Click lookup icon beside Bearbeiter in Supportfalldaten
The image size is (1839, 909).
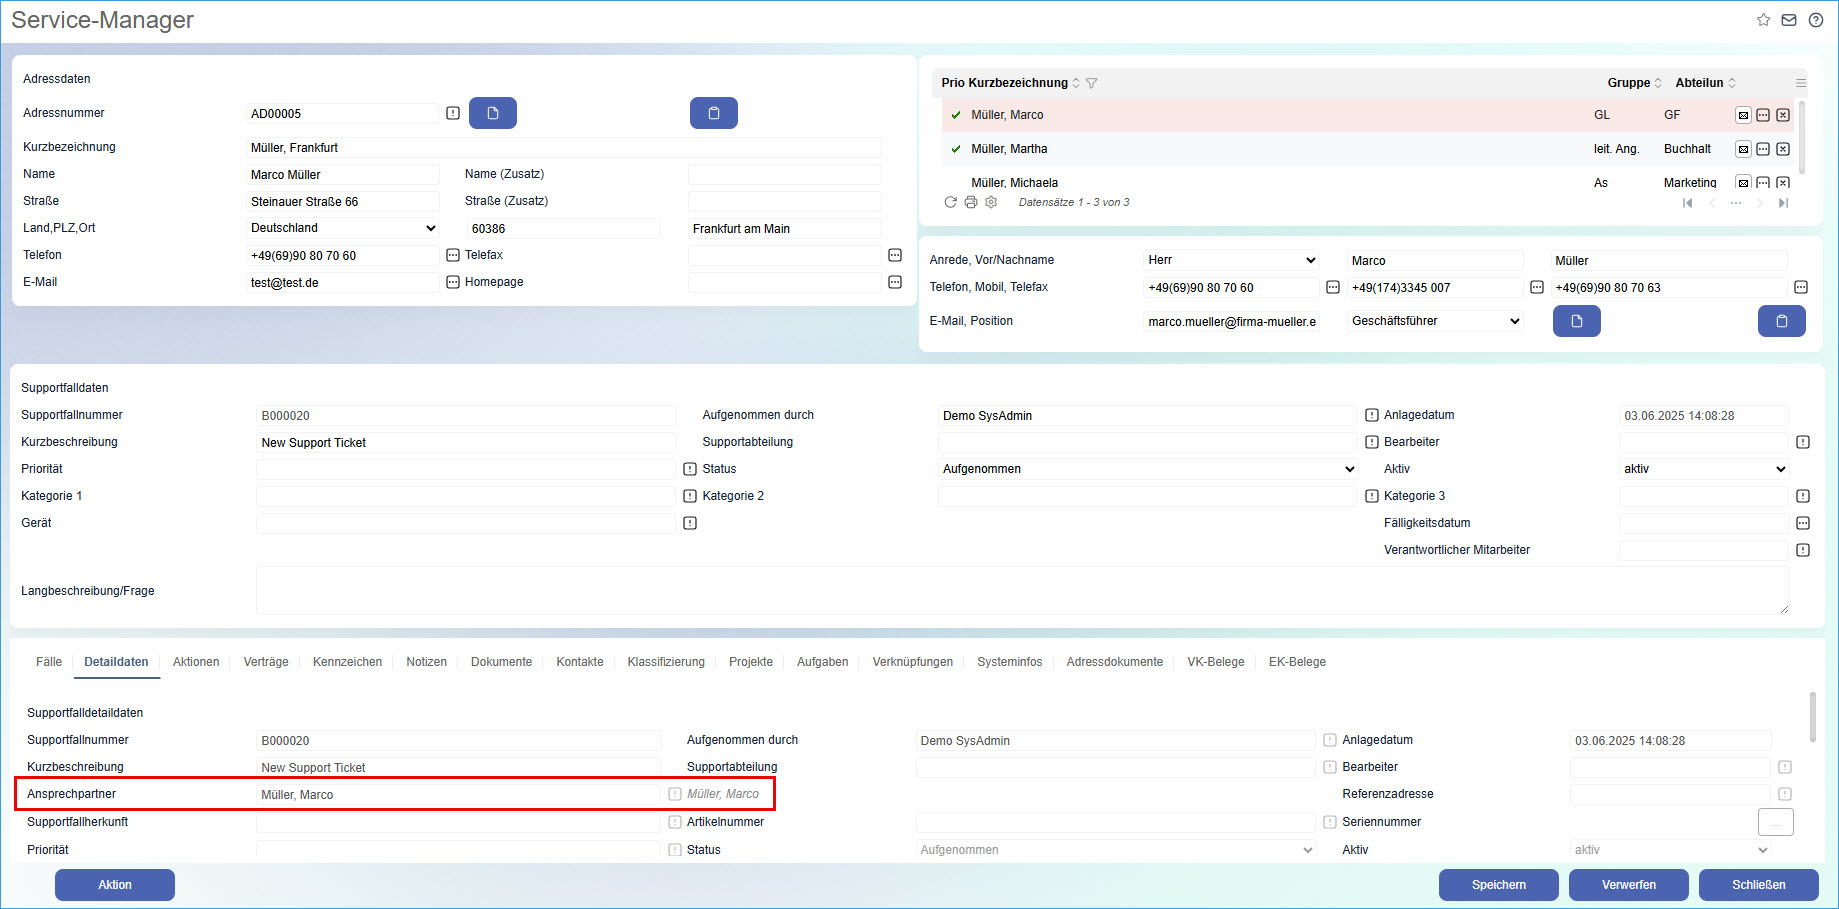[x=1803, y=442]
